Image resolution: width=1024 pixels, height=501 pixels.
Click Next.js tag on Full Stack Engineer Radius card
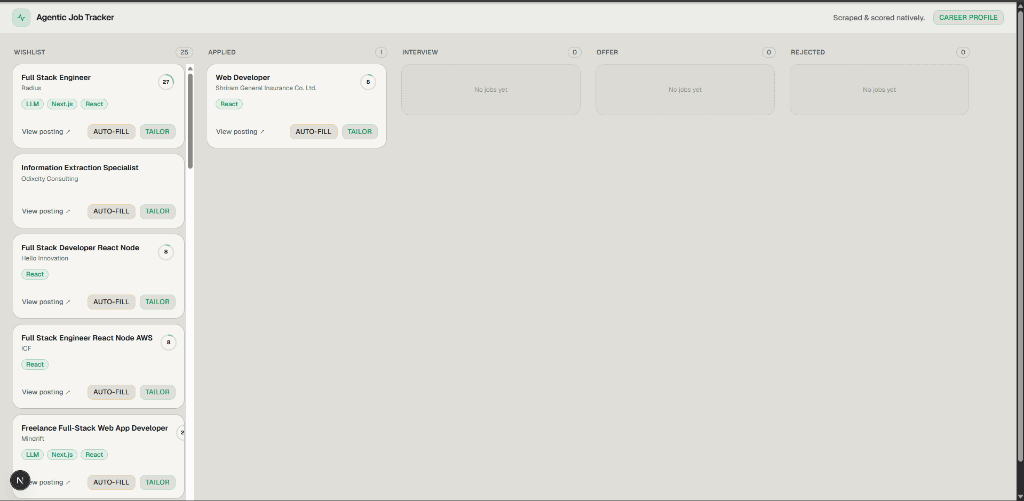[63, 104]
